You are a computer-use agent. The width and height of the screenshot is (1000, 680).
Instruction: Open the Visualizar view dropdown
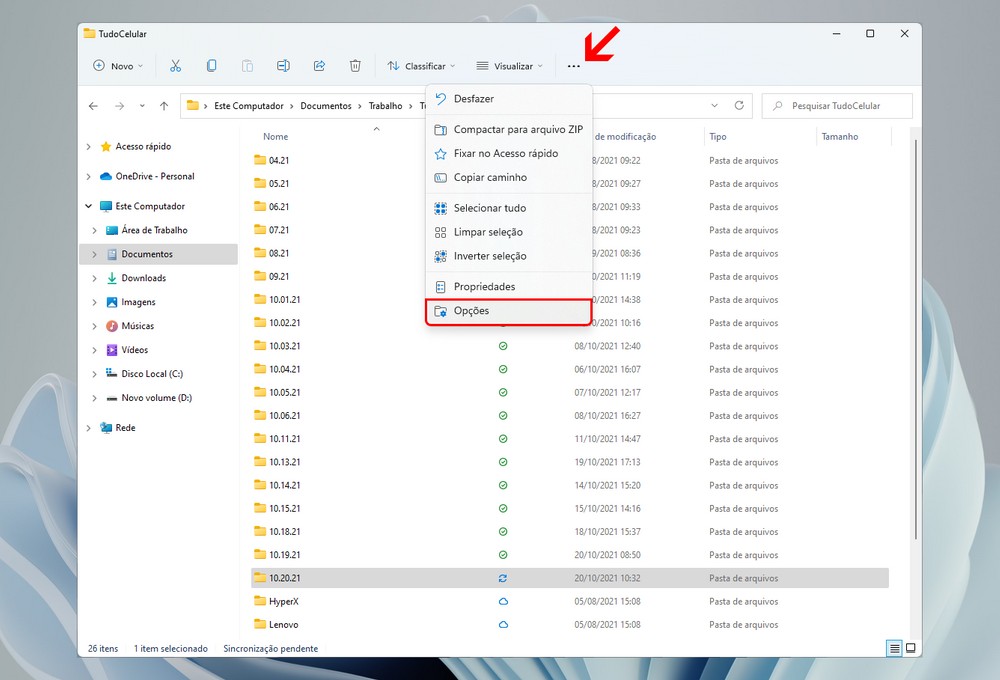point(510,66)
